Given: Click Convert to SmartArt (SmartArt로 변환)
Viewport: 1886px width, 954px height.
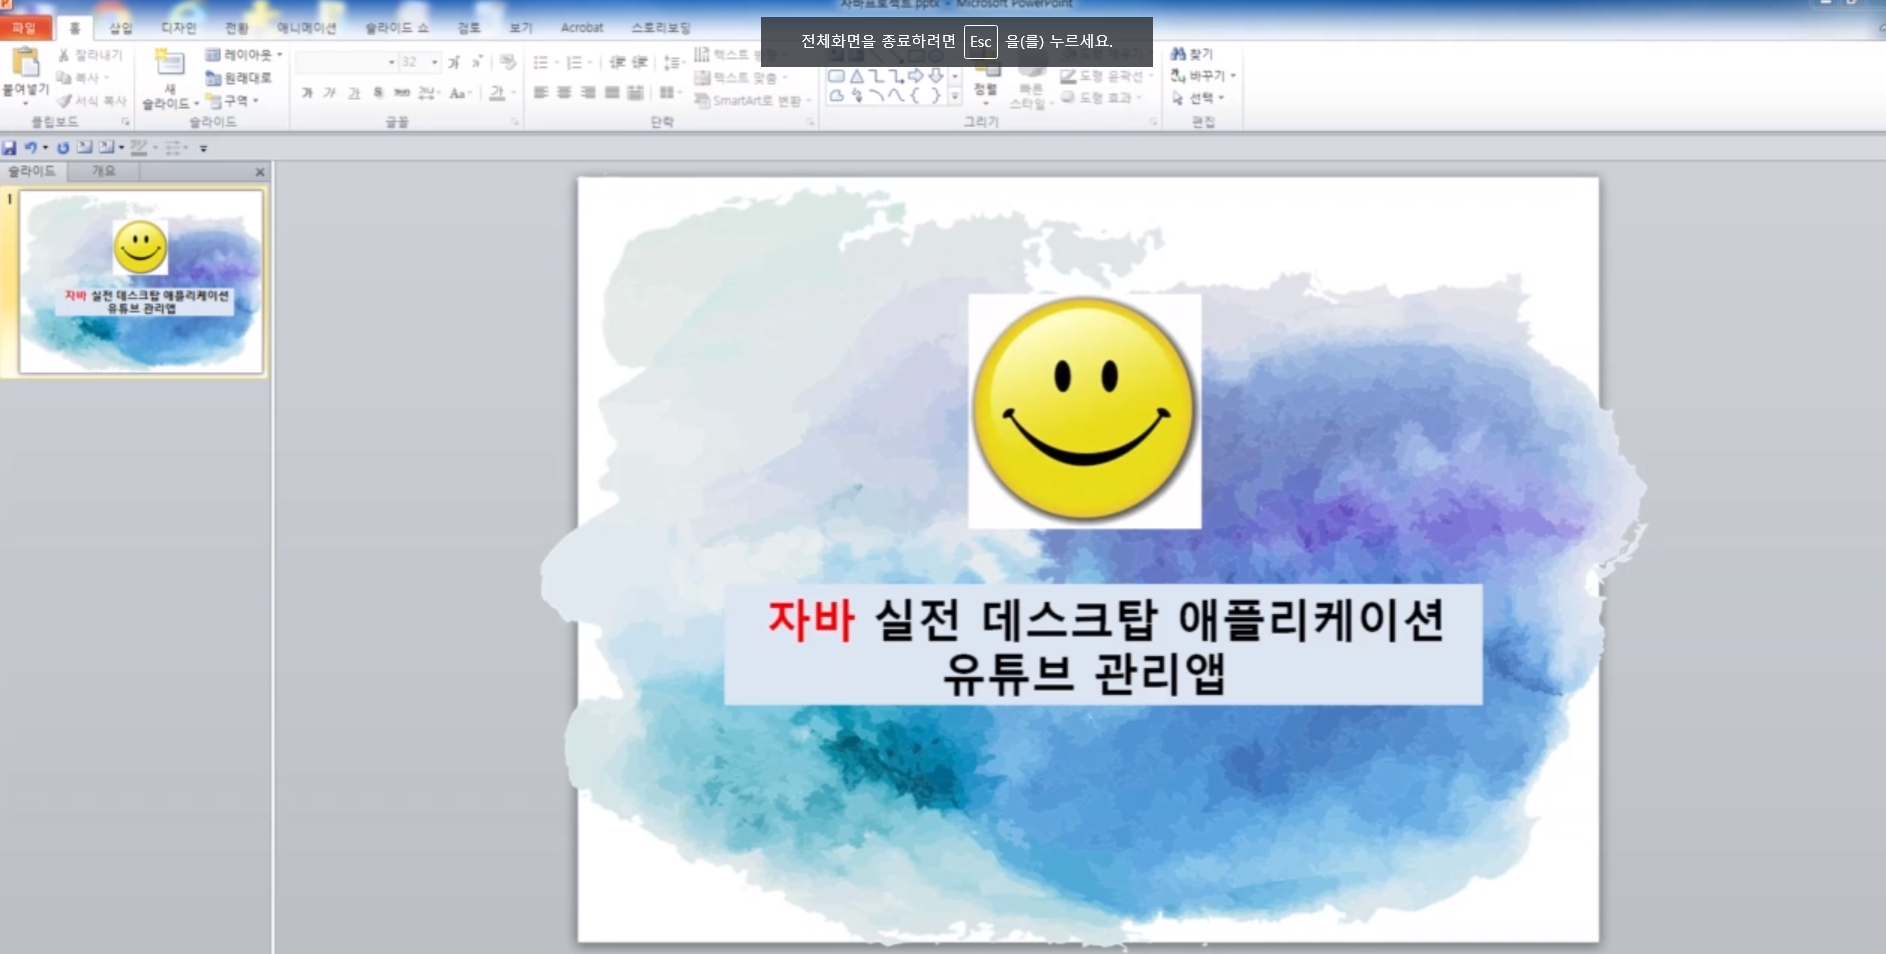Looking at the screenshot, I should [x=753, y=100].
